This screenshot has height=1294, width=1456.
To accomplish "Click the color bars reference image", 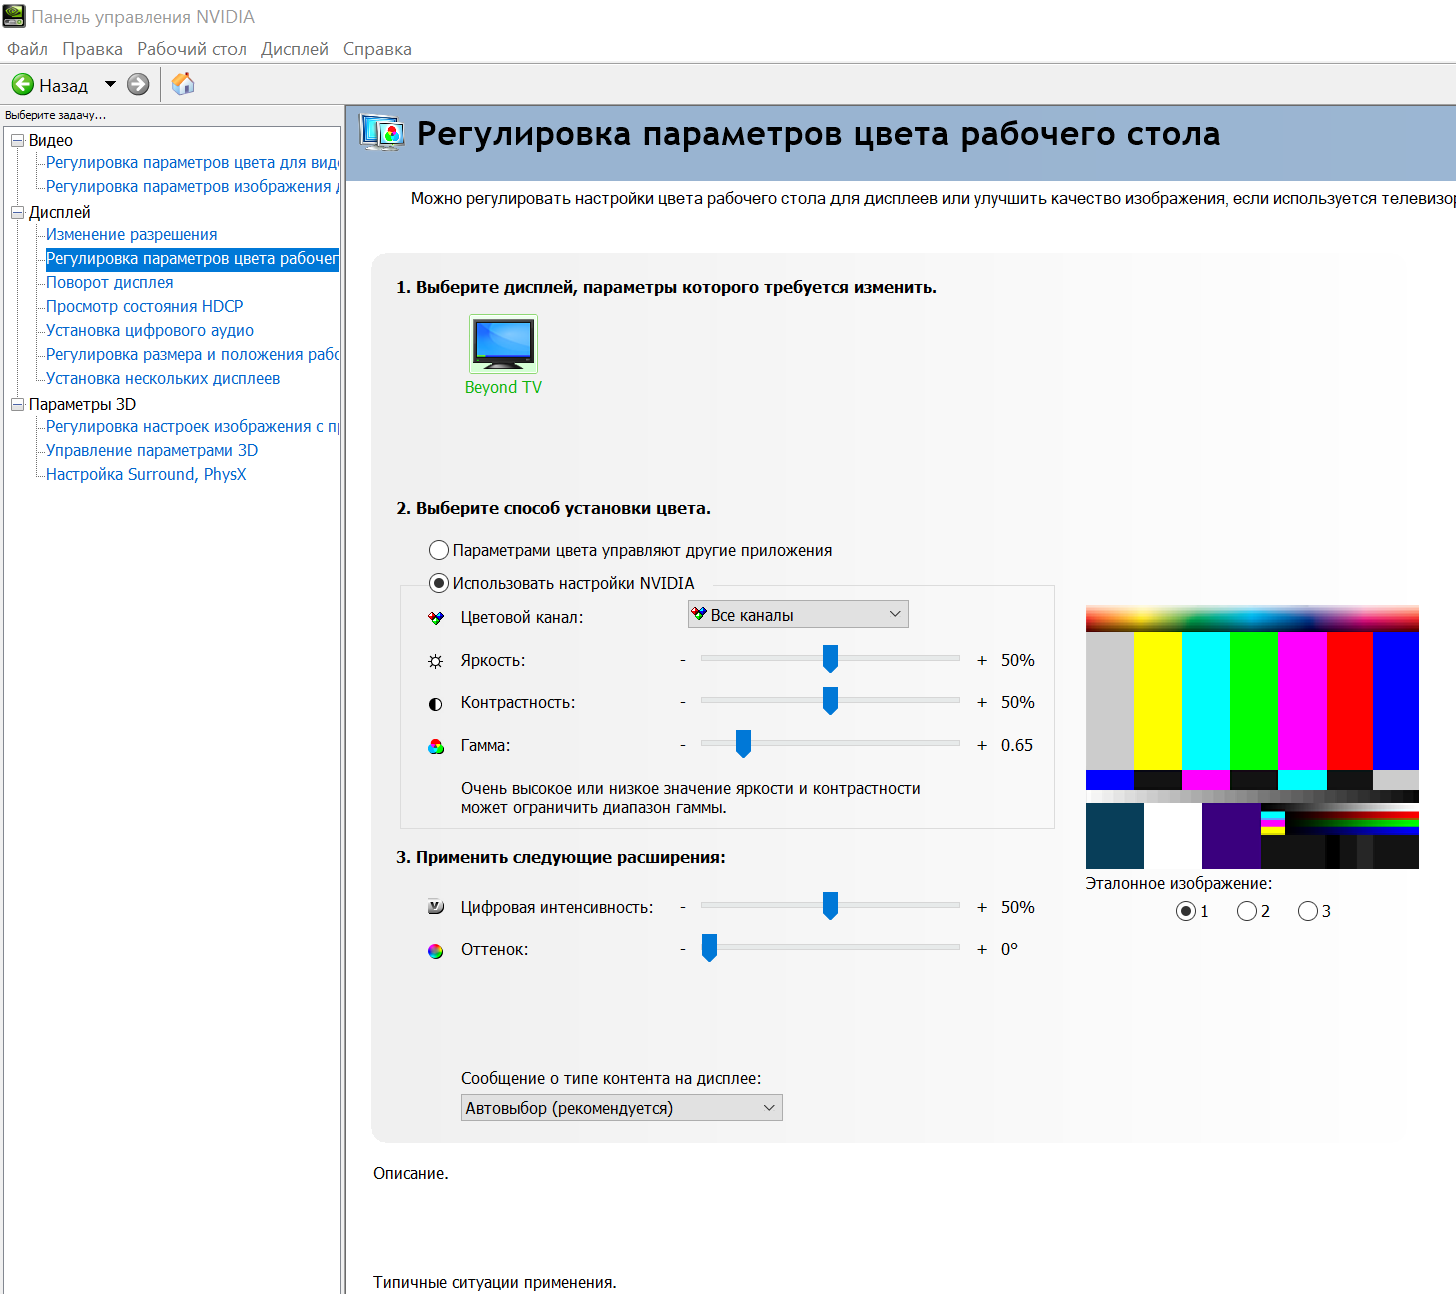I will tap(1252, 737).
